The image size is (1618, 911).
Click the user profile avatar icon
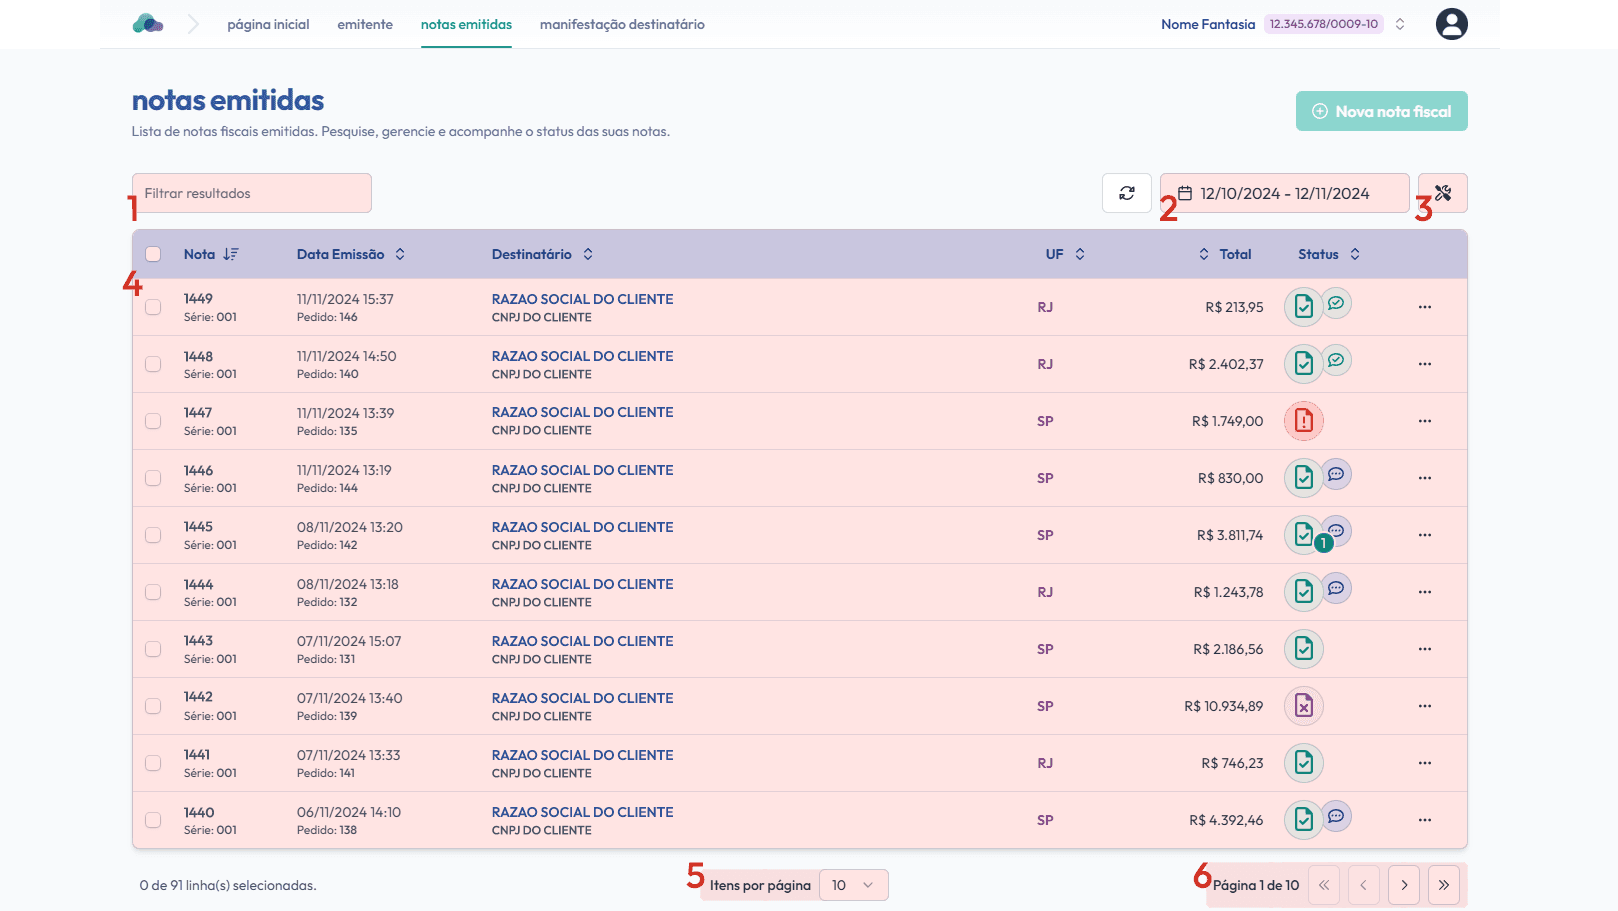(1451, 24)
